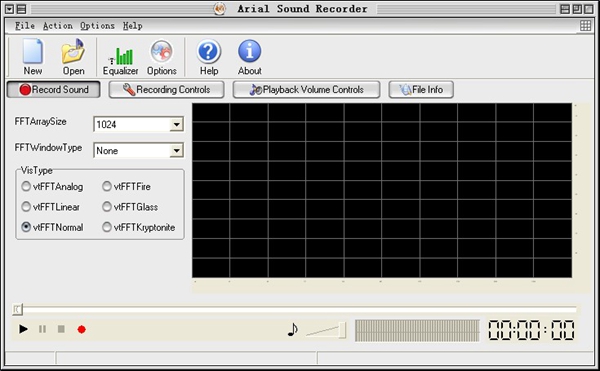This screenshot has width=600, height=371.
Task: Click the Playback Volume Controls button
Action: tap(306, 89)
